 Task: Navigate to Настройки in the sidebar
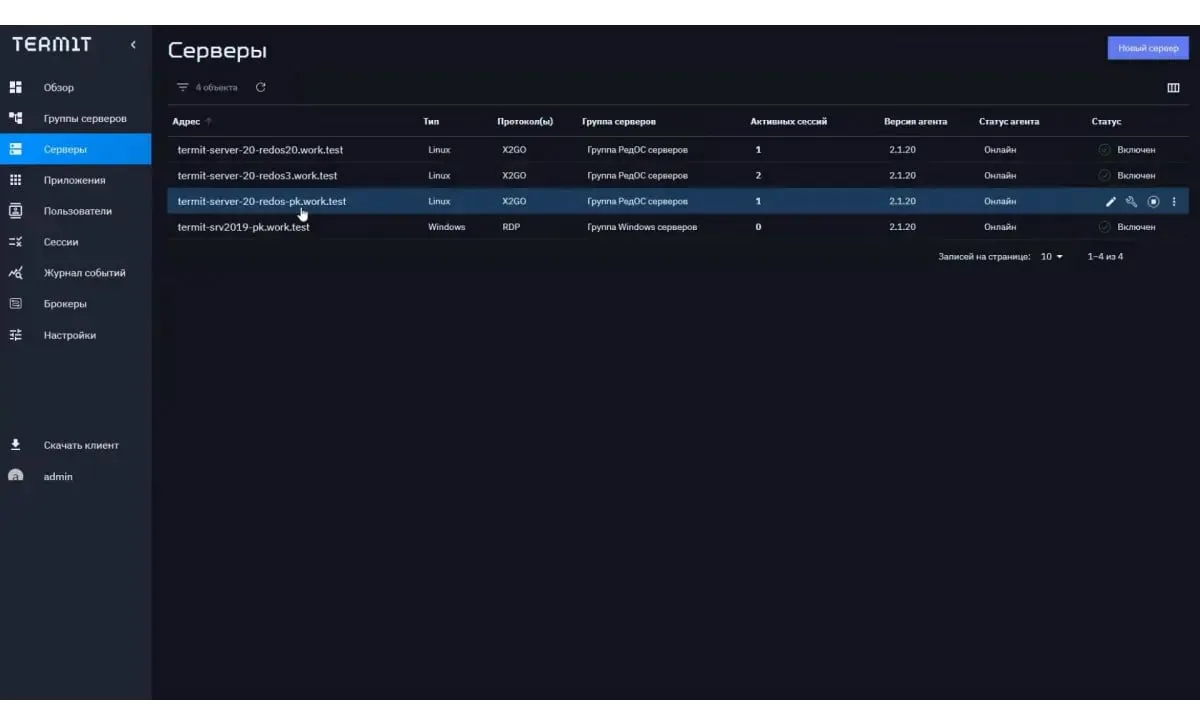(x=69, y=336)
